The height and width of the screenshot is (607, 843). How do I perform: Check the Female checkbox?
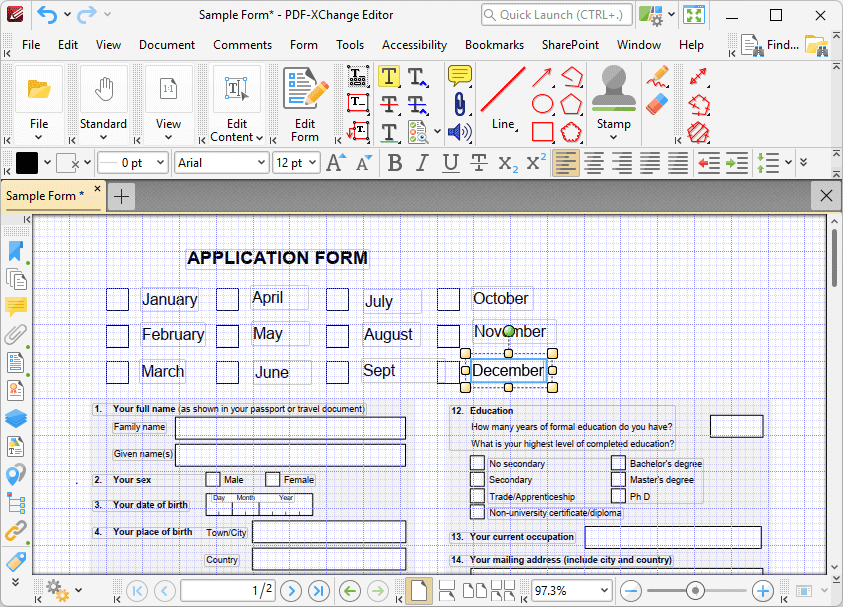(x=273, y=479)
